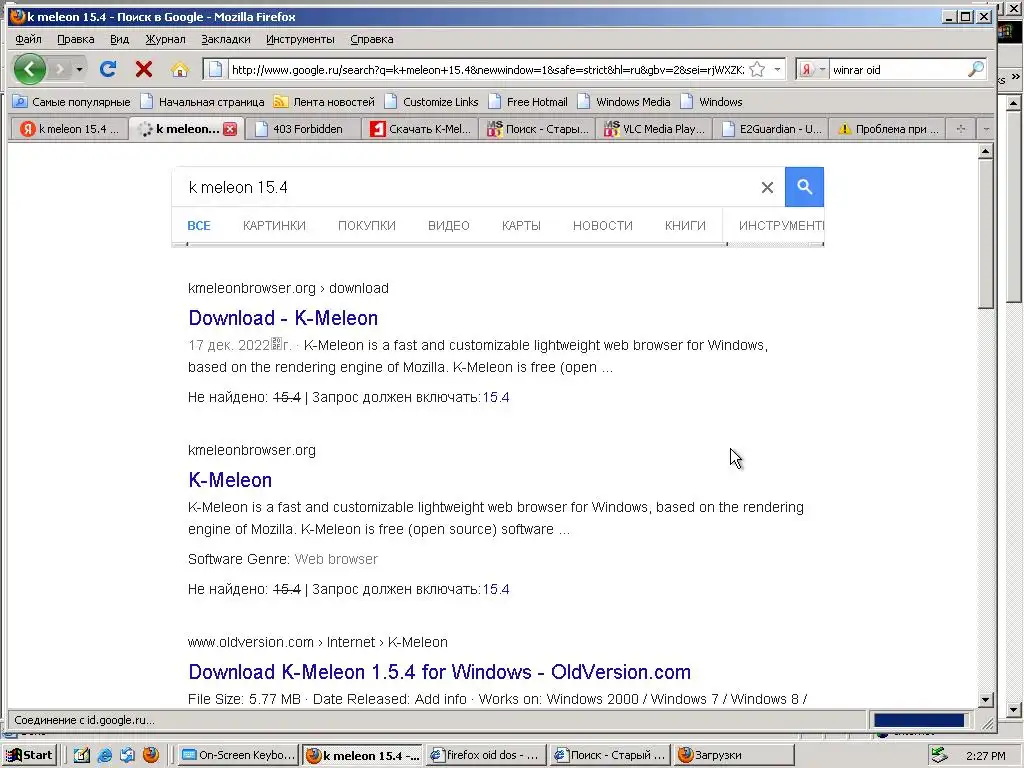Open the Customize Links bookmark
The height and width of the screenshot is (768, 1024).
432,102
